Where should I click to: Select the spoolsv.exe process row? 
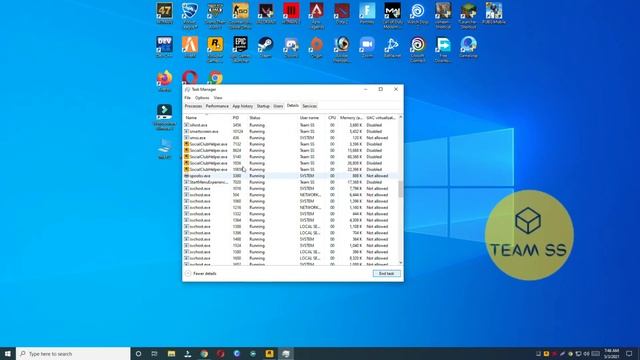290,176
